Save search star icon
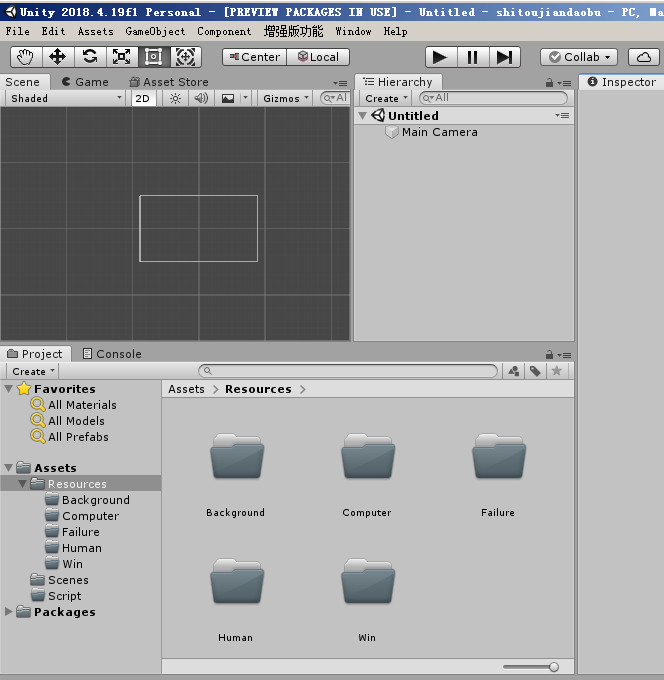664x680 pixels. tap(557, 371)
